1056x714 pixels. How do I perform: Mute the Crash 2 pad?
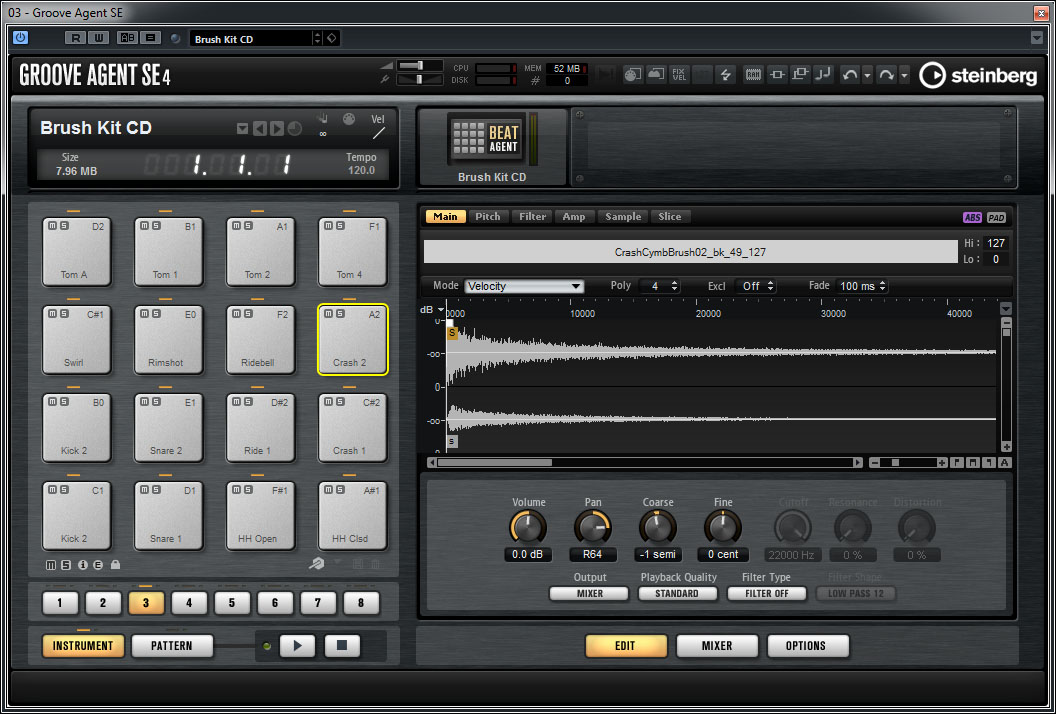point(327,314)
